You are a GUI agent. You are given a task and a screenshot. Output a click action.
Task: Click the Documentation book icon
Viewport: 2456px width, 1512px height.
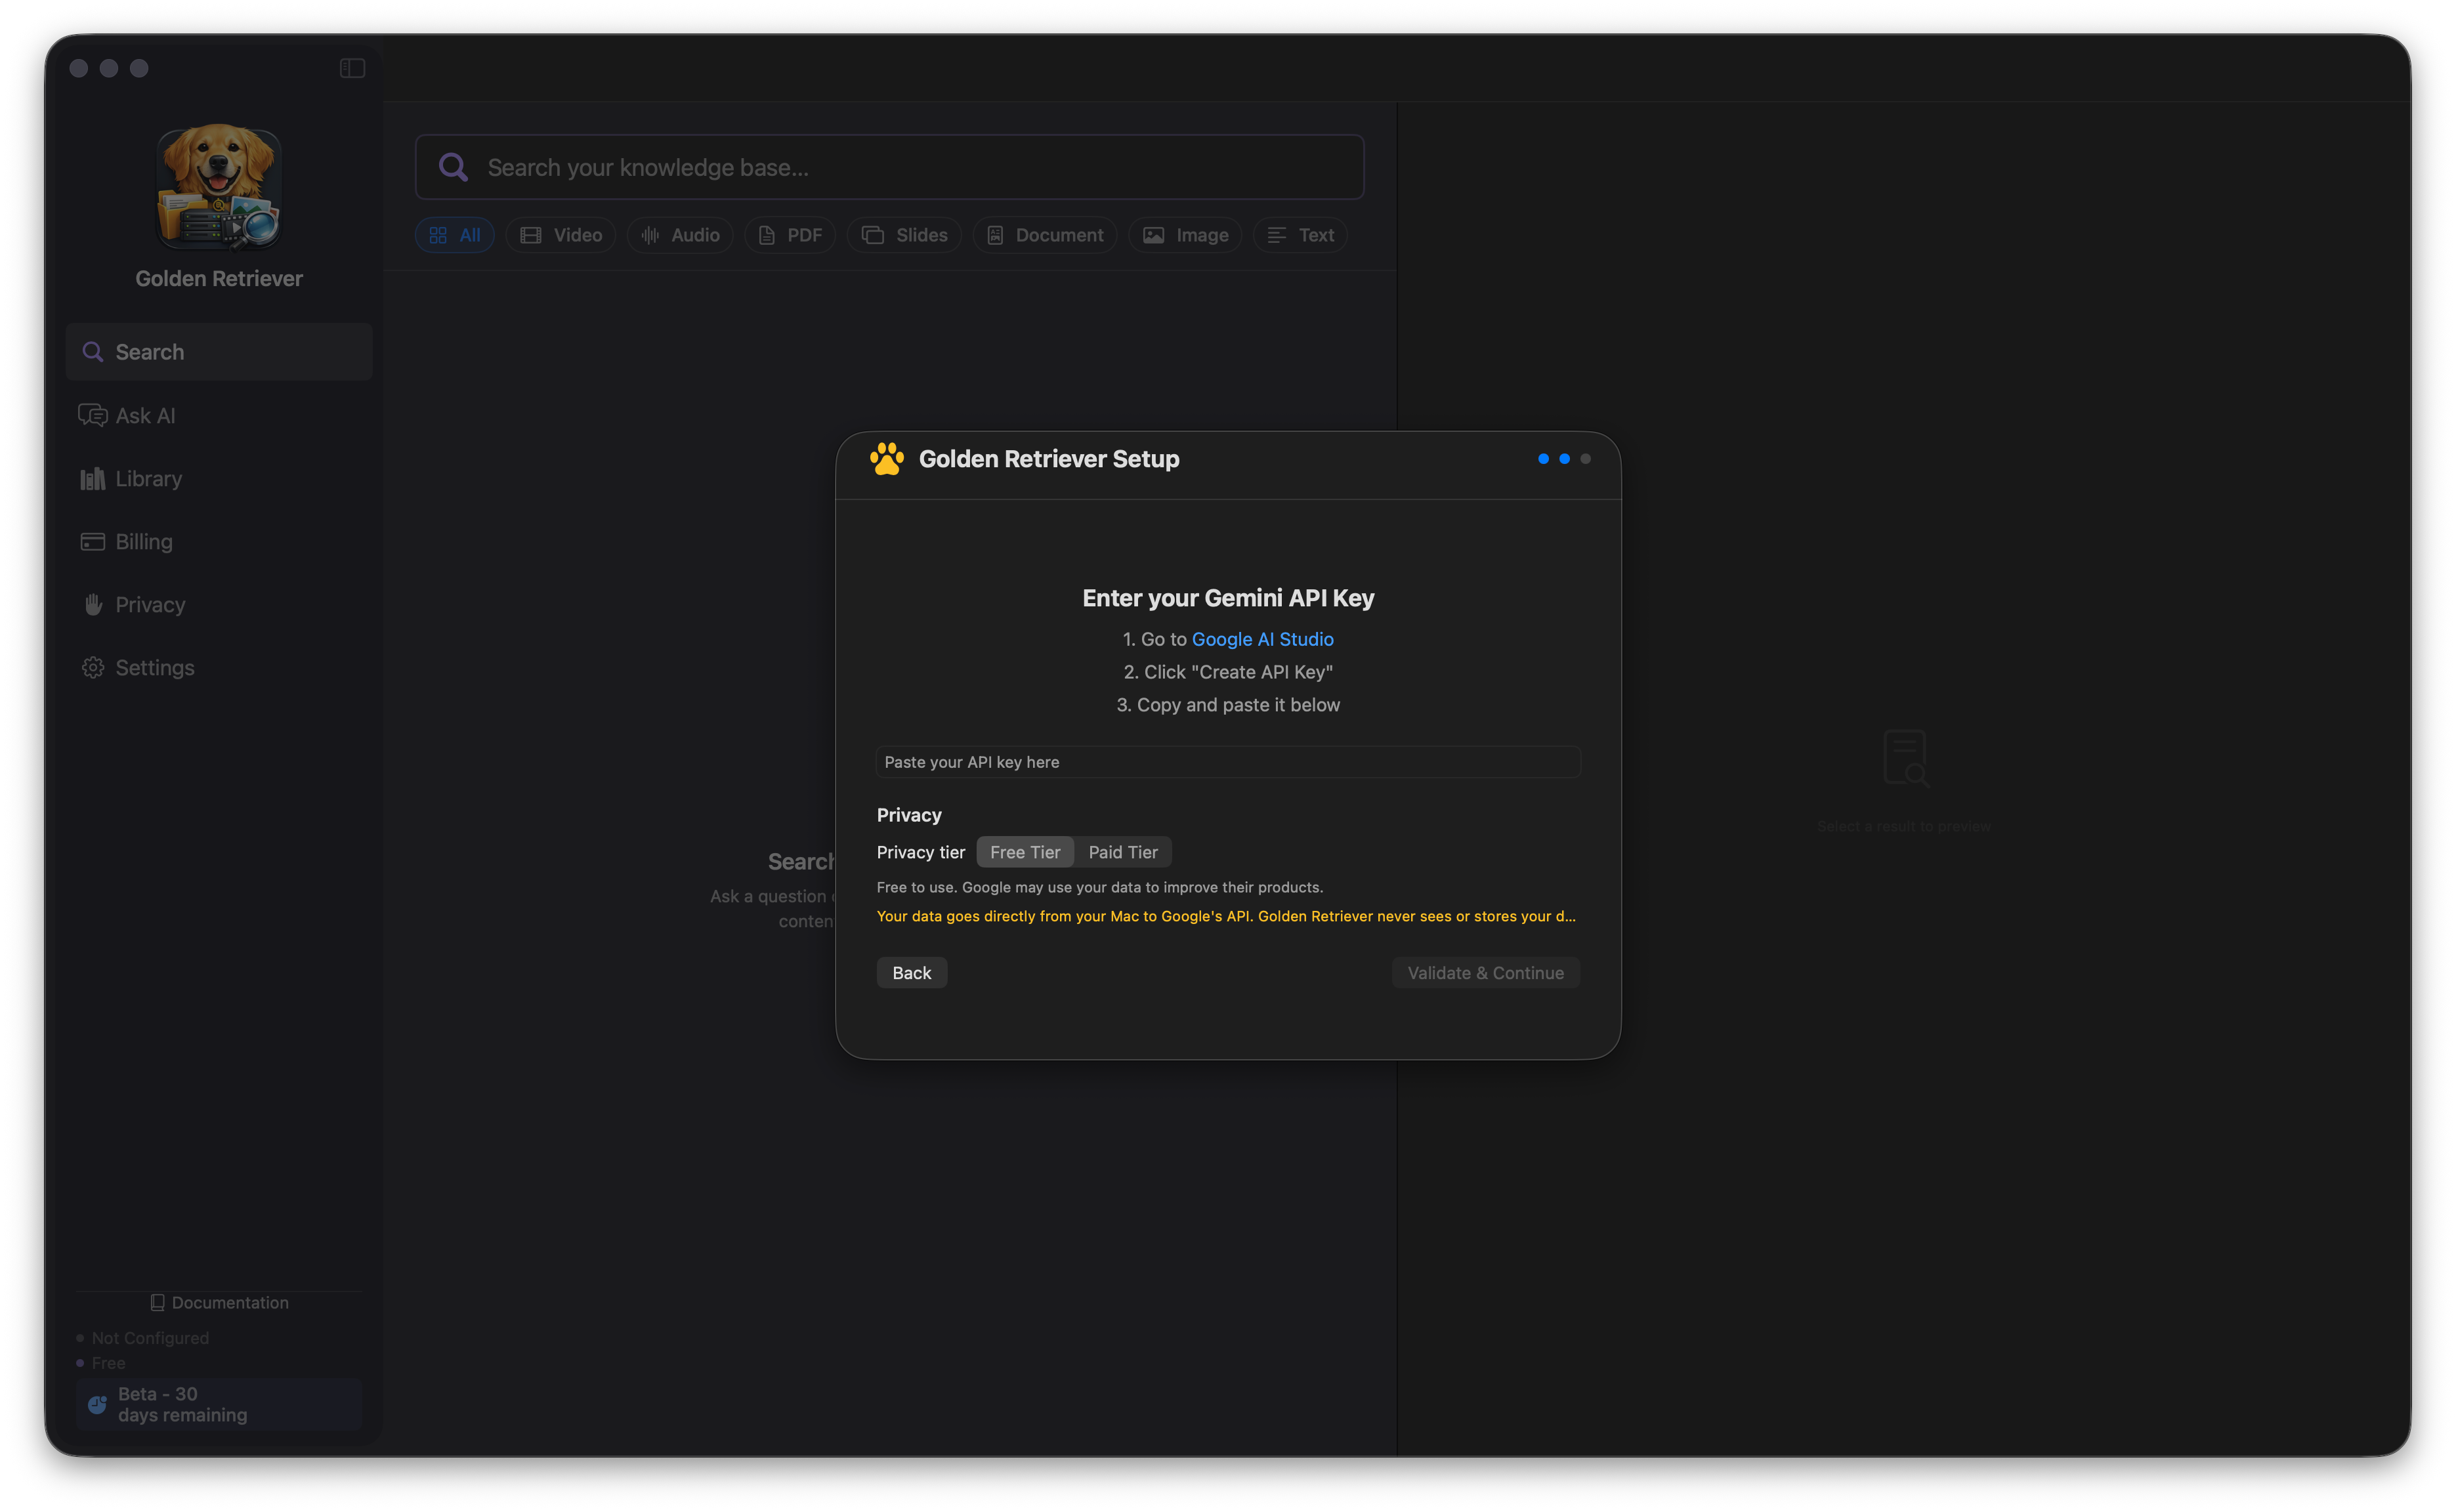[157, 1303]
